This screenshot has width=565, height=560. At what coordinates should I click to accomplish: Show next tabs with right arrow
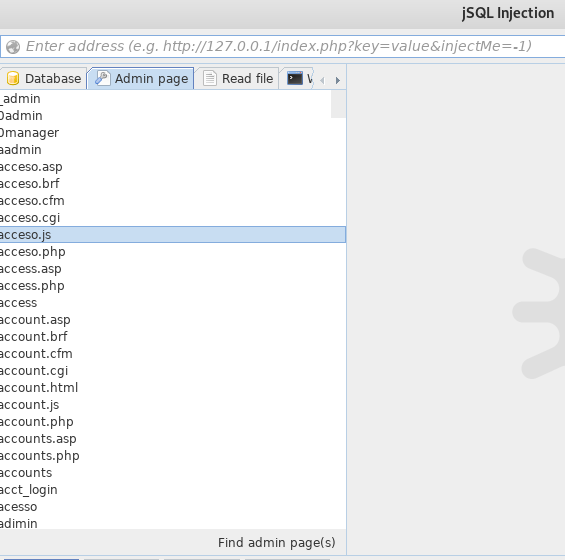[x=338, y=80]
